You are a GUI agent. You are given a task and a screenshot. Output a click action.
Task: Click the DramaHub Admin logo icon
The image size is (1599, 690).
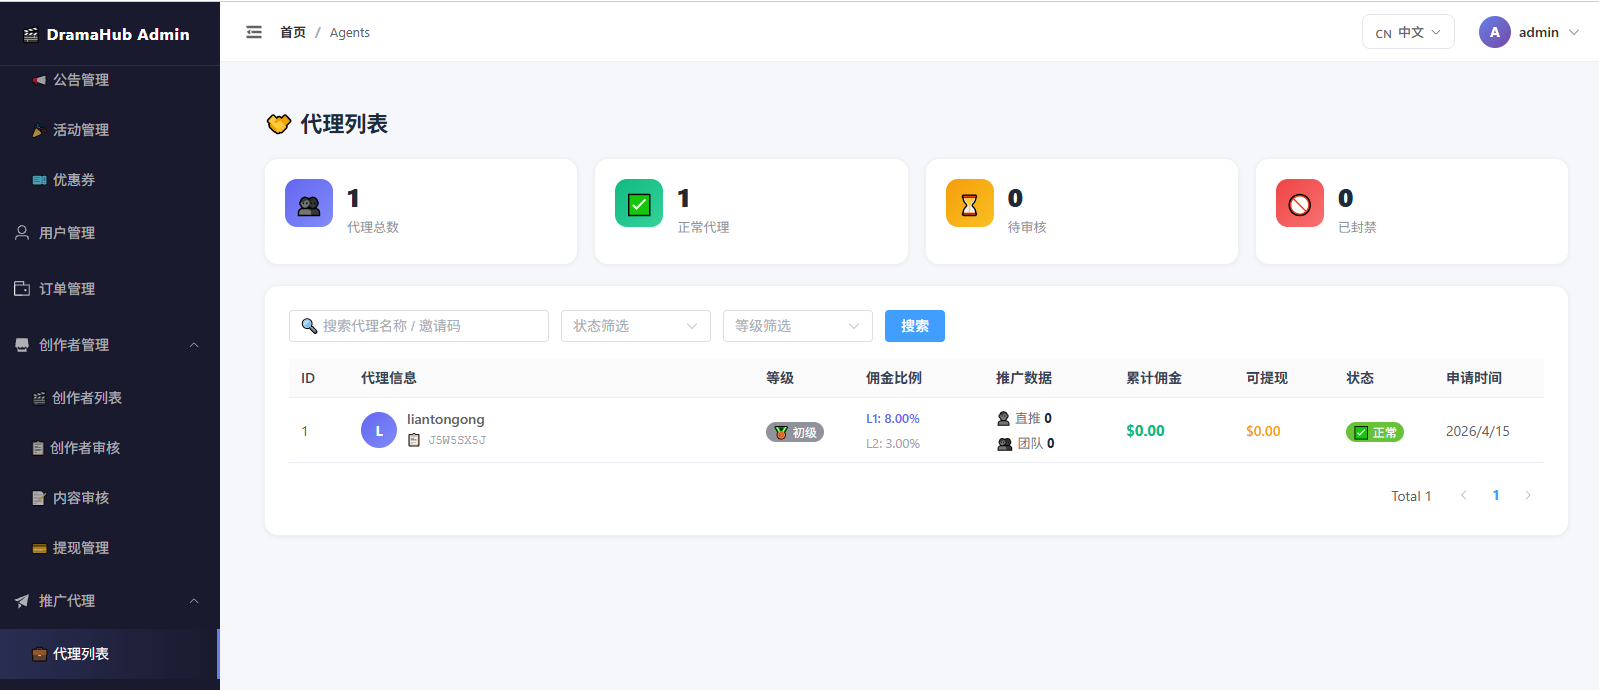pyautogui.click(x=31, y=34)
